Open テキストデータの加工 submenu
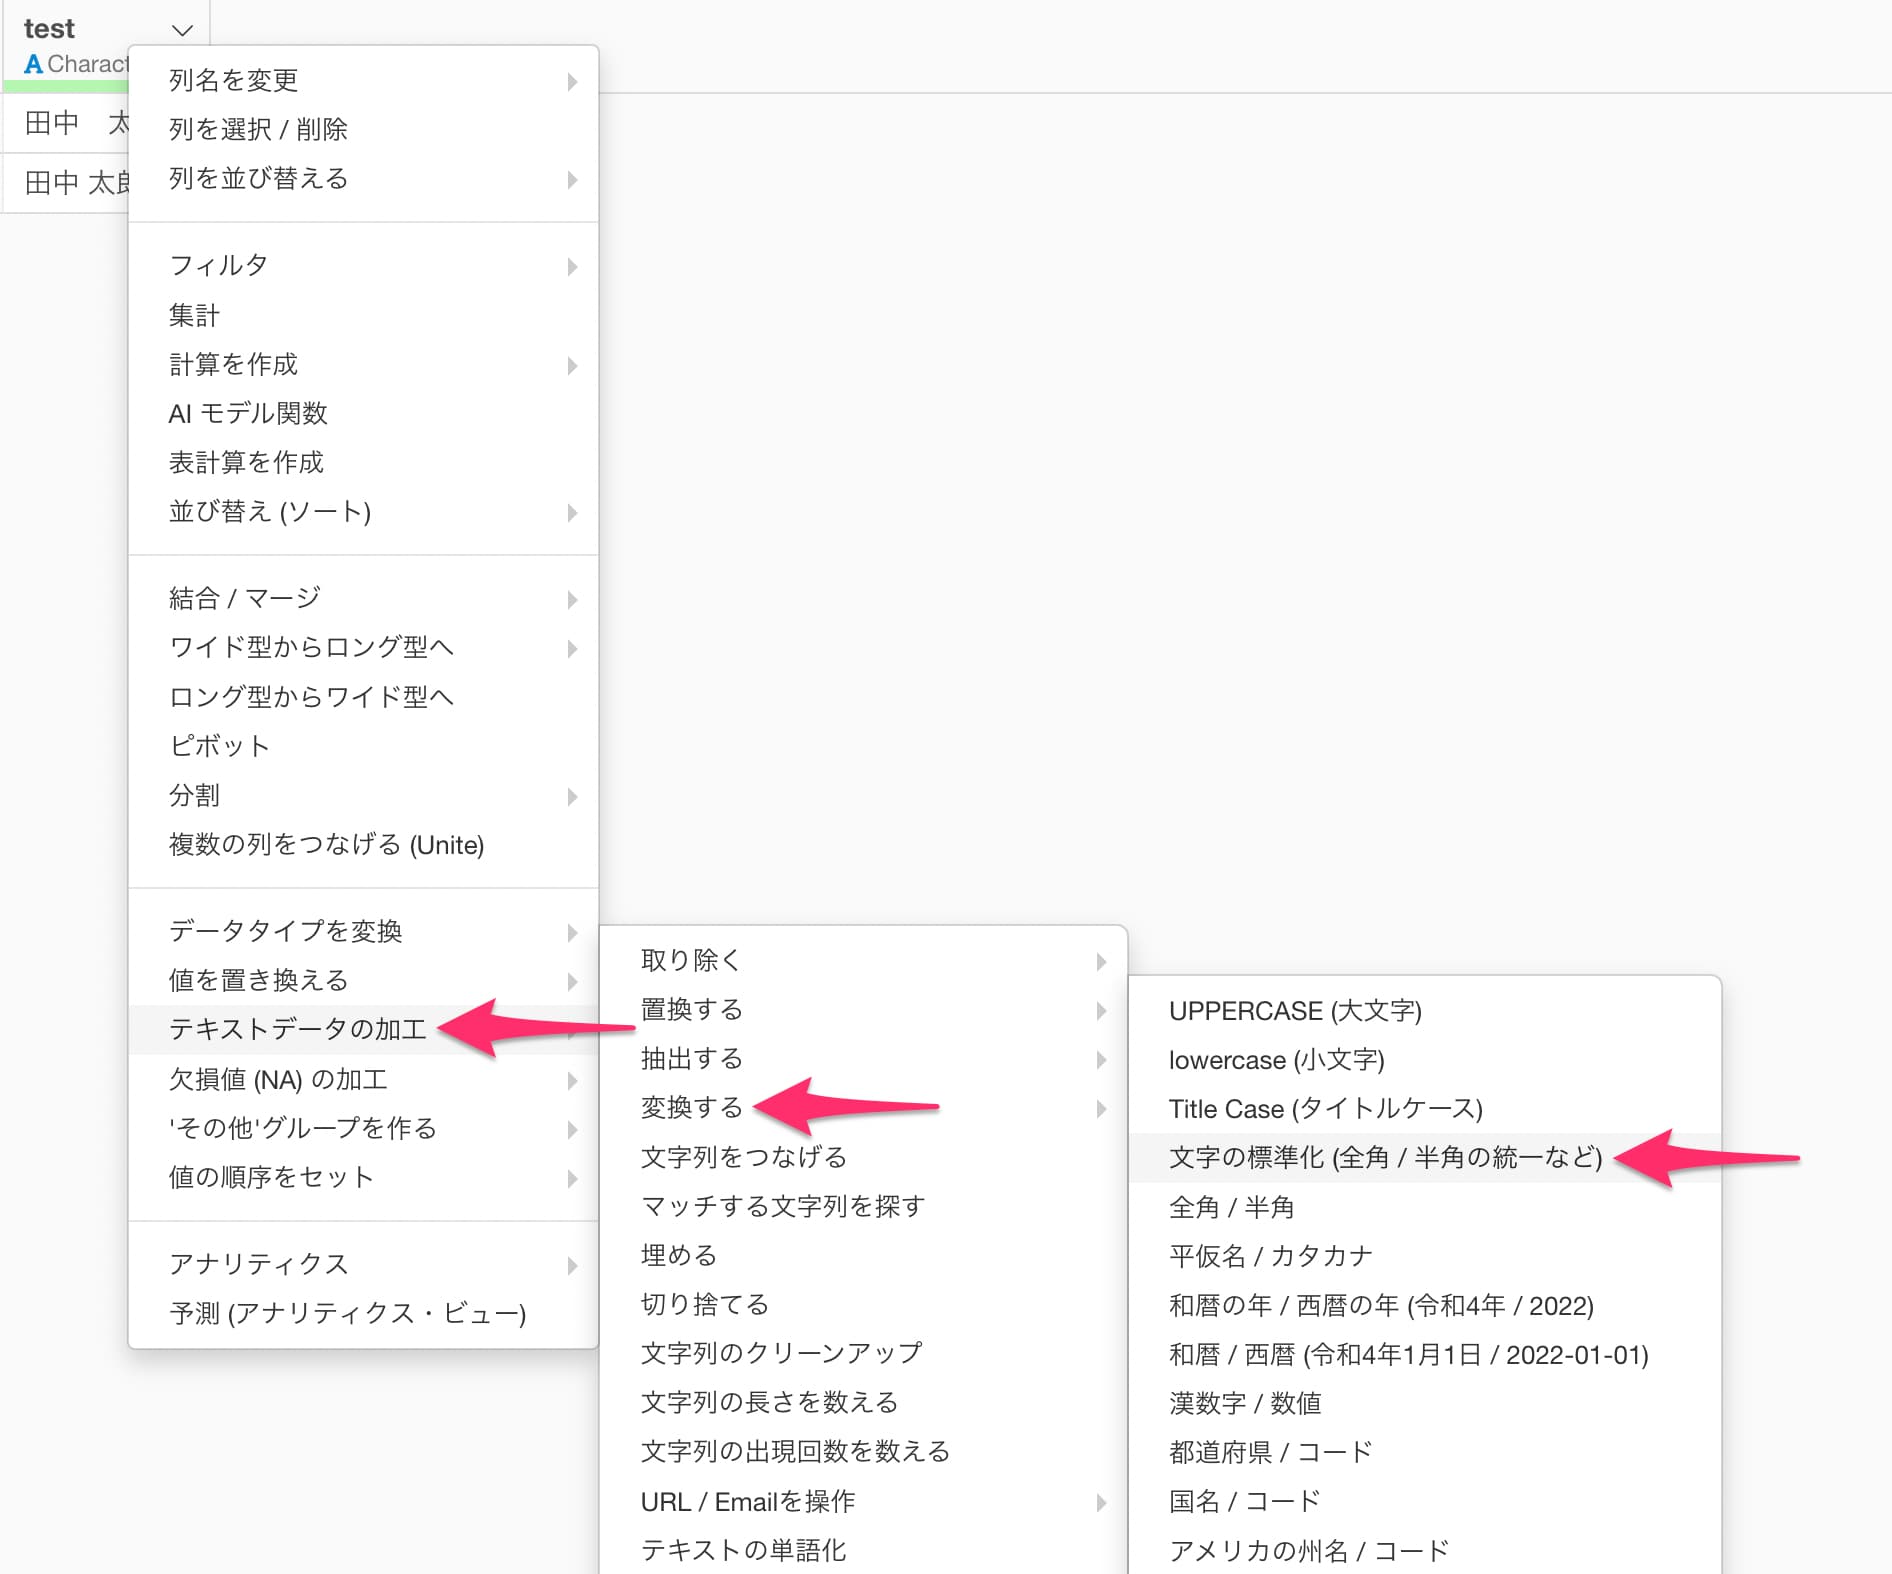 click(298, 1029)
